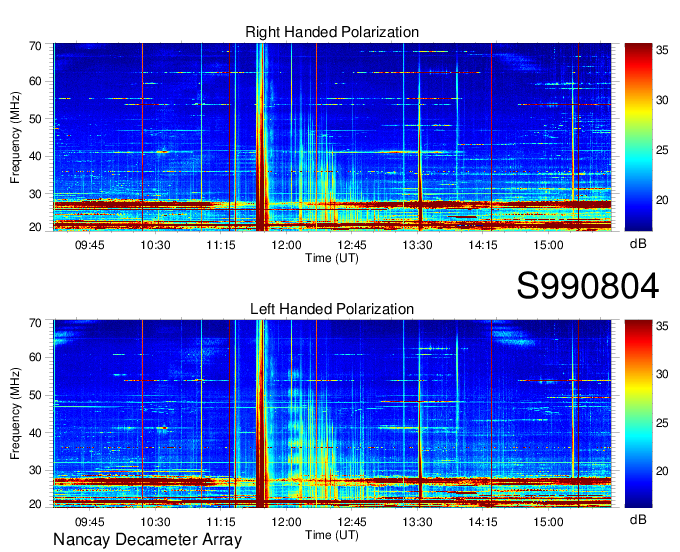Click the Nancay Decameter Array caption
This screenshot has height=552, width=680.
click(x=147, y=540)
